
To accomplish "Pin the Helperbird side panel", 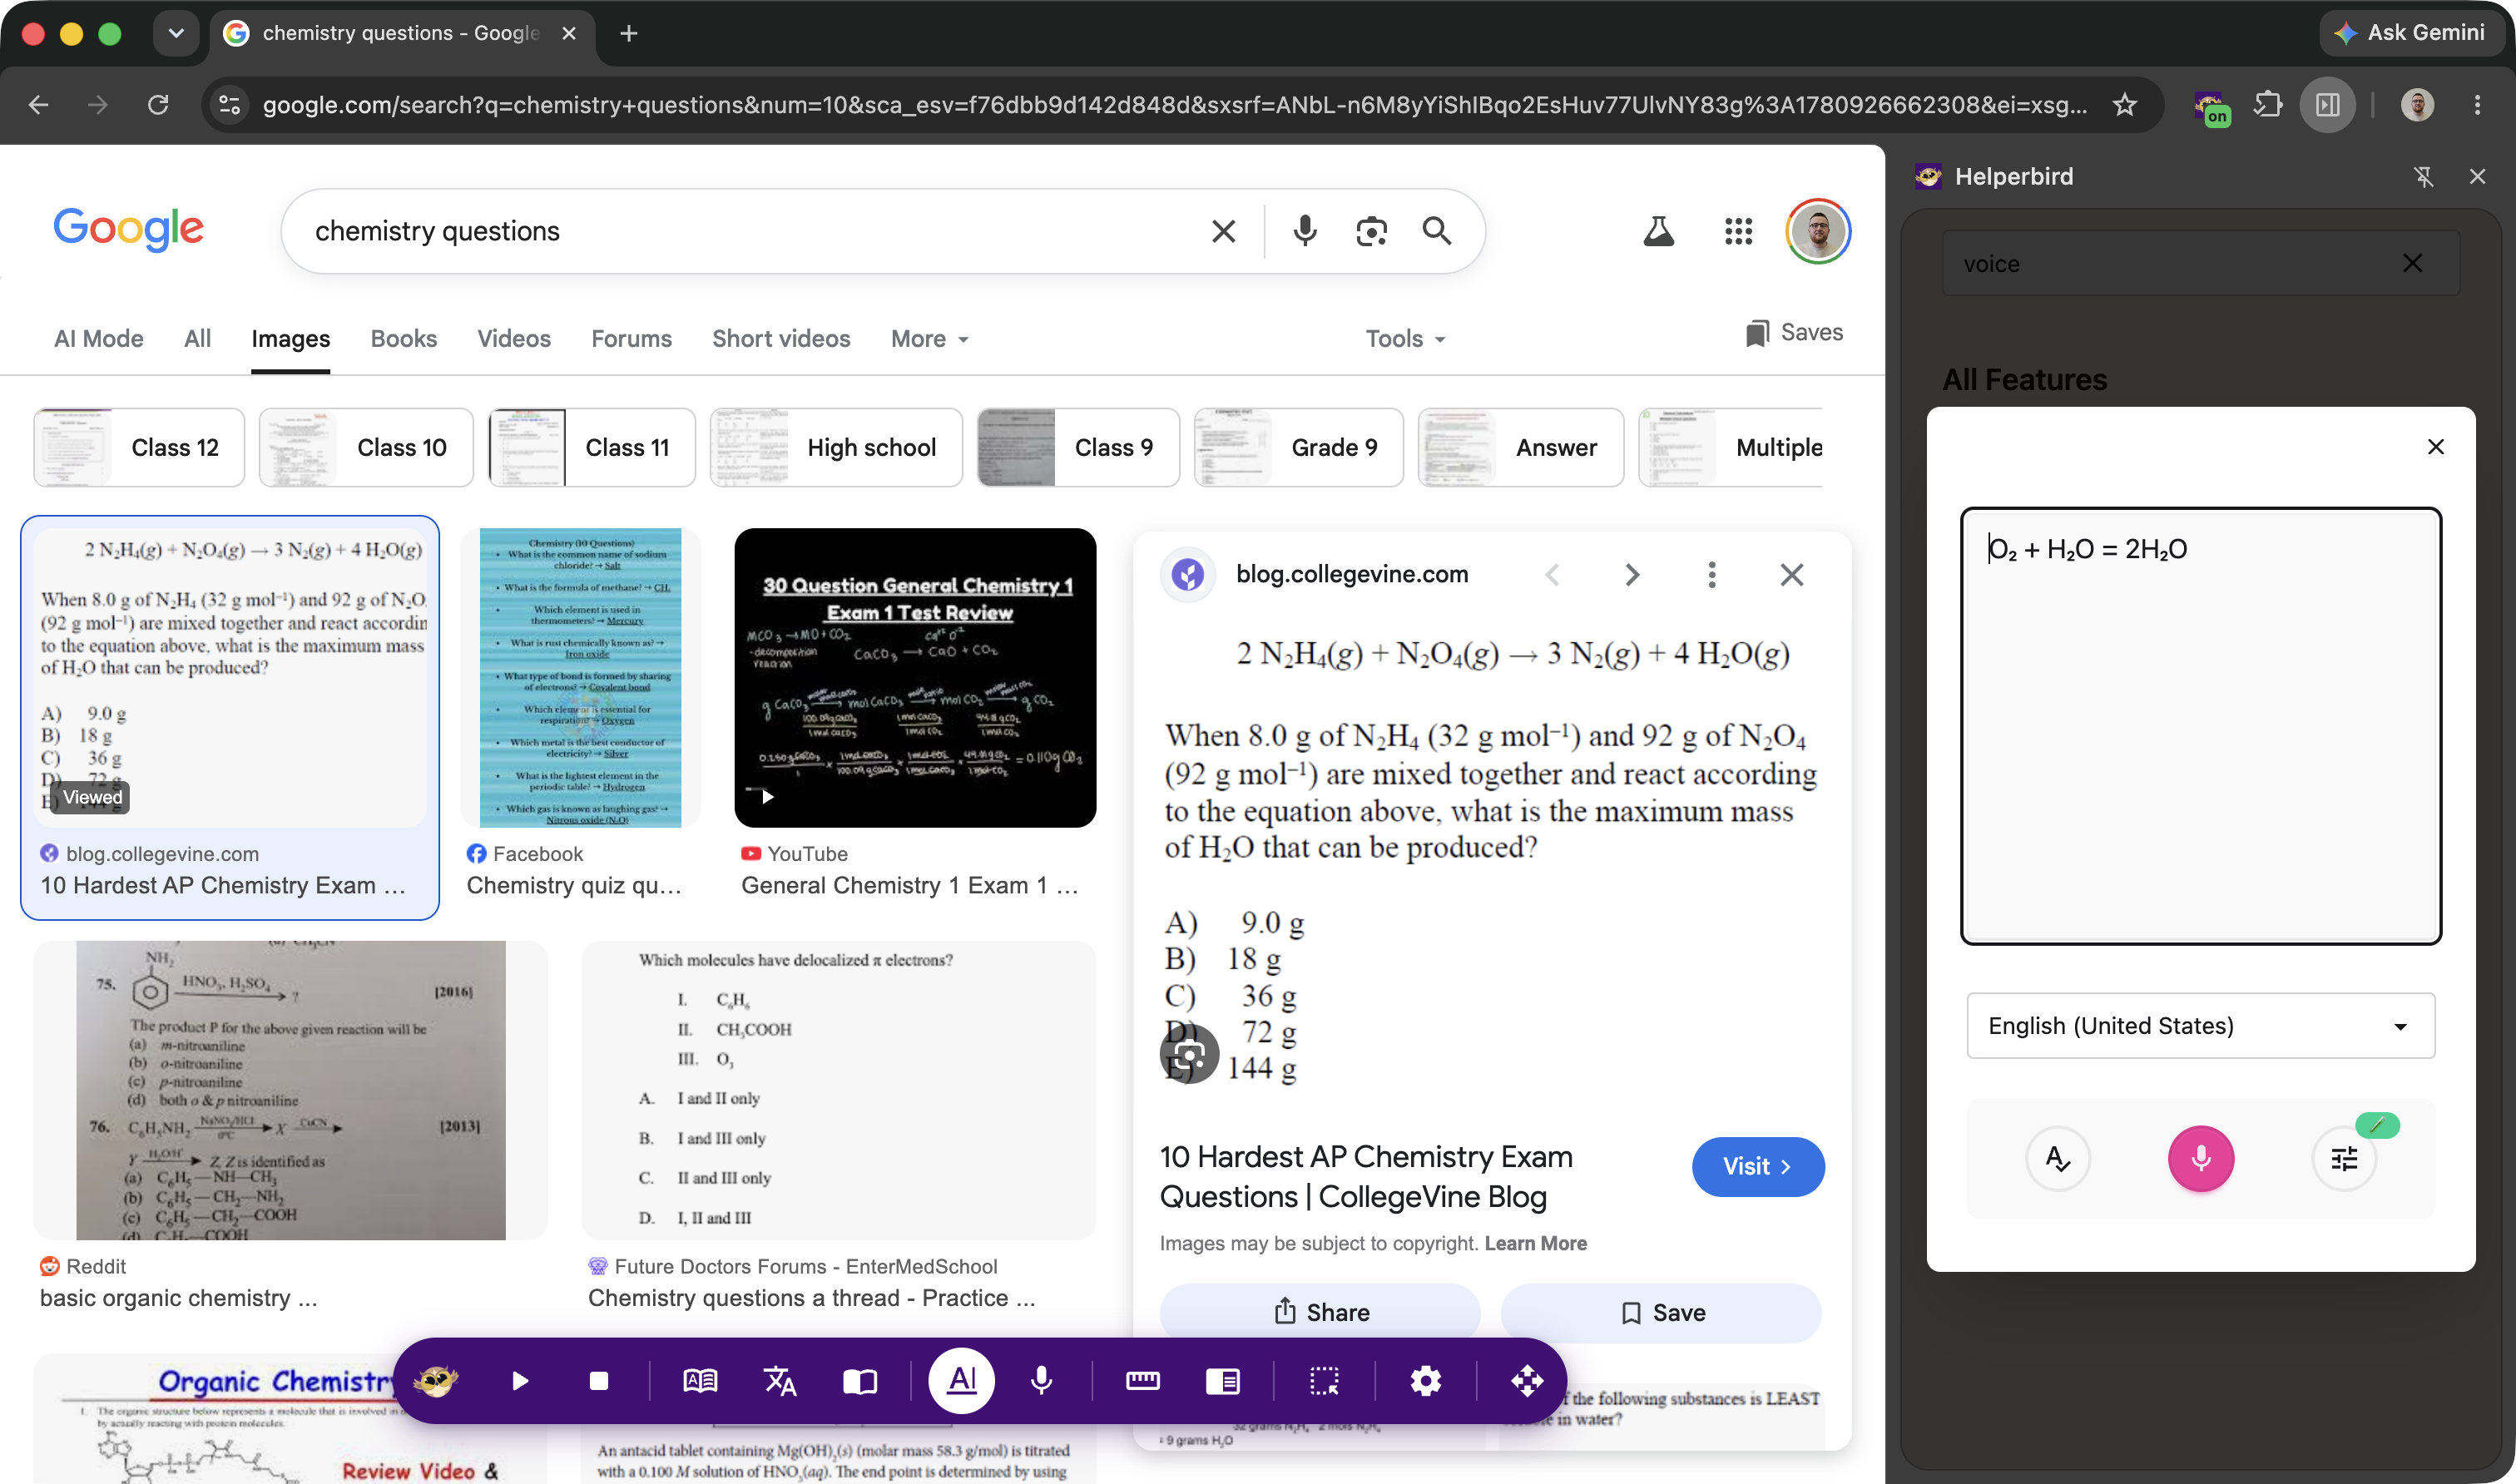I will 2423,177.
